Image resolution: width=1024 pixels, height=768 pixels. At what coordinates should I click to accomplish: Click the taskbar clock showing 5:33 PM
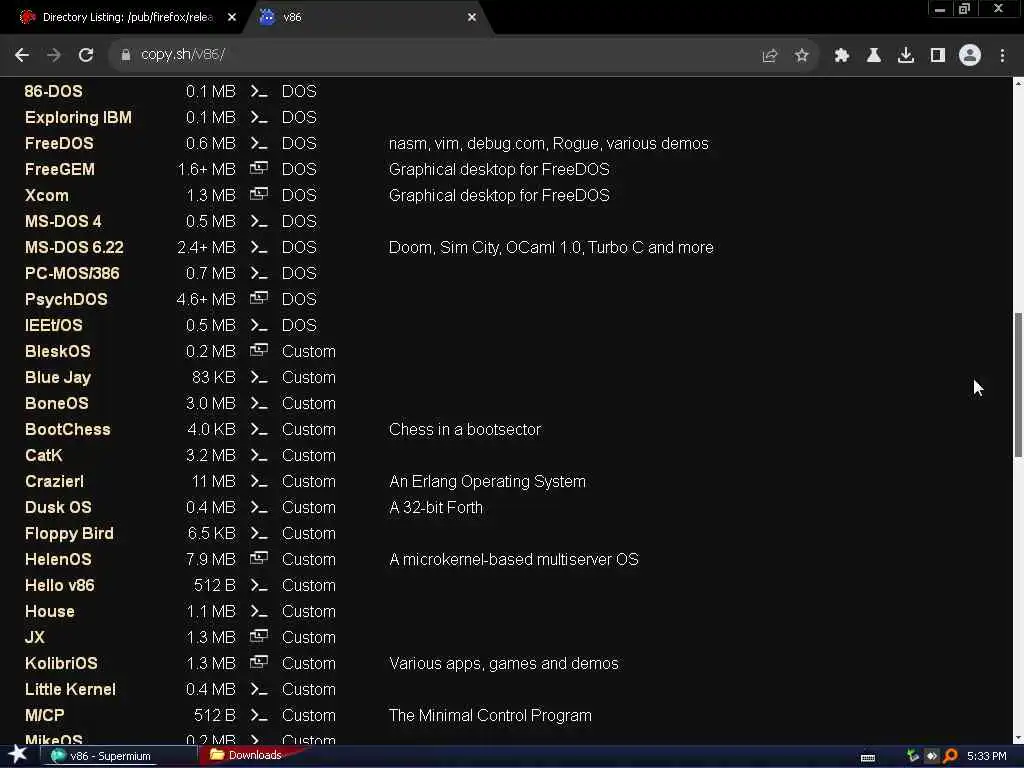click(x=986, y=756)
